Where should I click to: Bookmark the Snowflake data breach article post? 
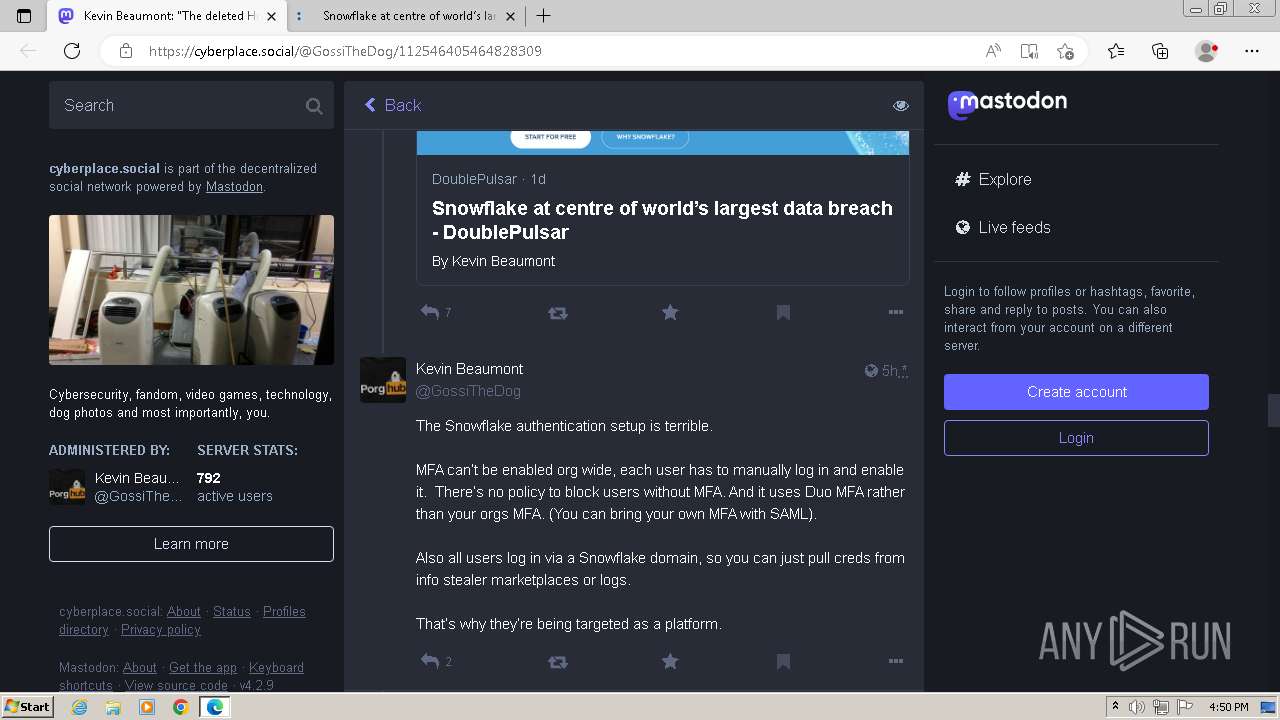(x=783, y=313)
